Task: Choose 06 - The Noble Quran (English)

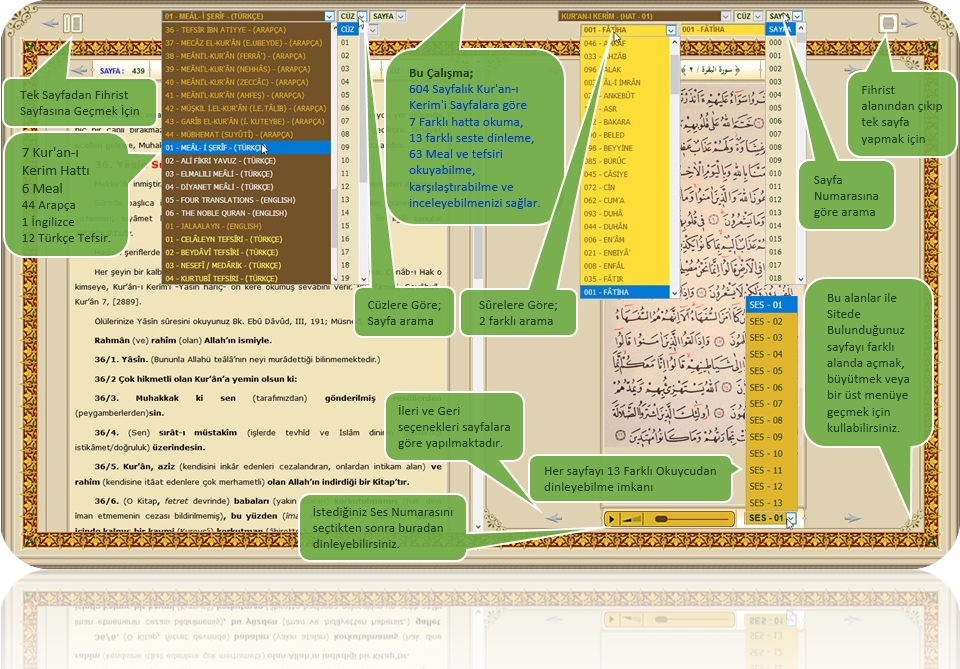Action: (246, 213)
